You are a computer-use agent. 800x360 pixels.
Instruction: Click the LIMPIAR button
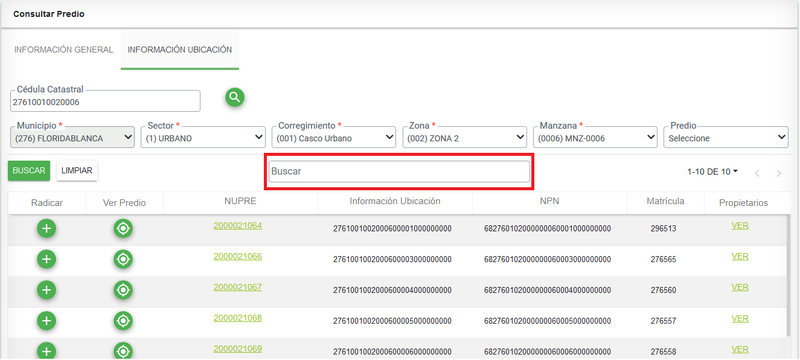point(77,171)
